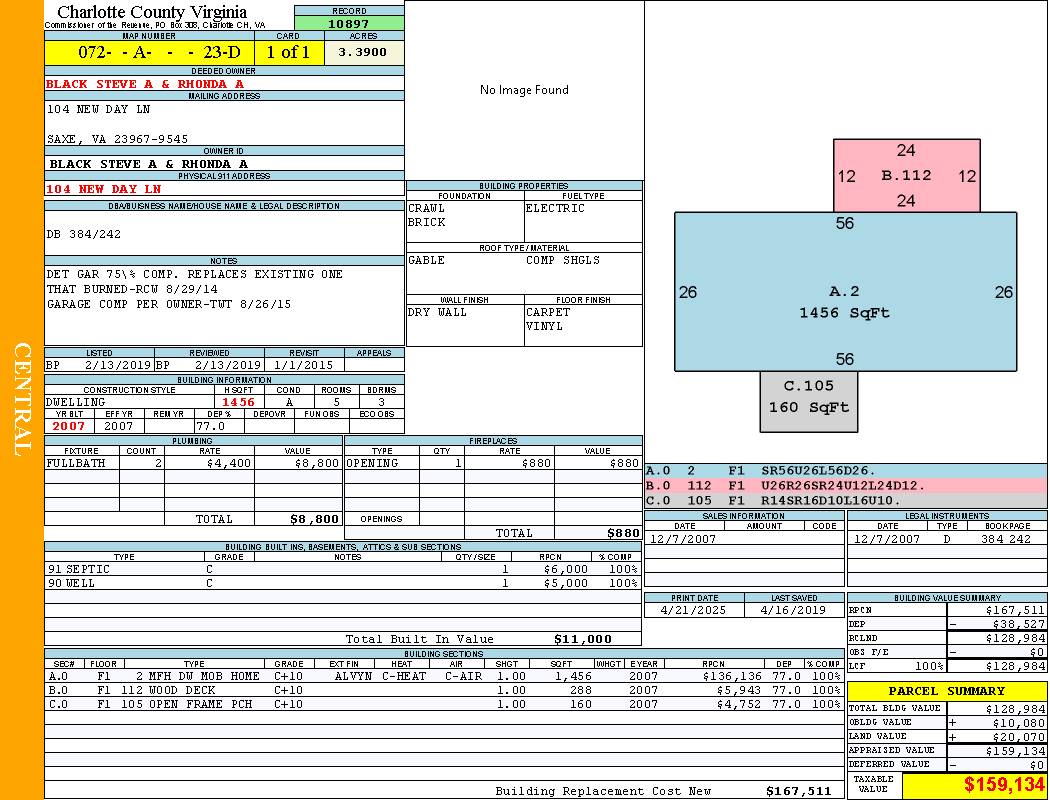Click the red physical 911 address 104 NEW DAY LN
This screenshot has width=1050, height=800.
(x=103, y=189)
